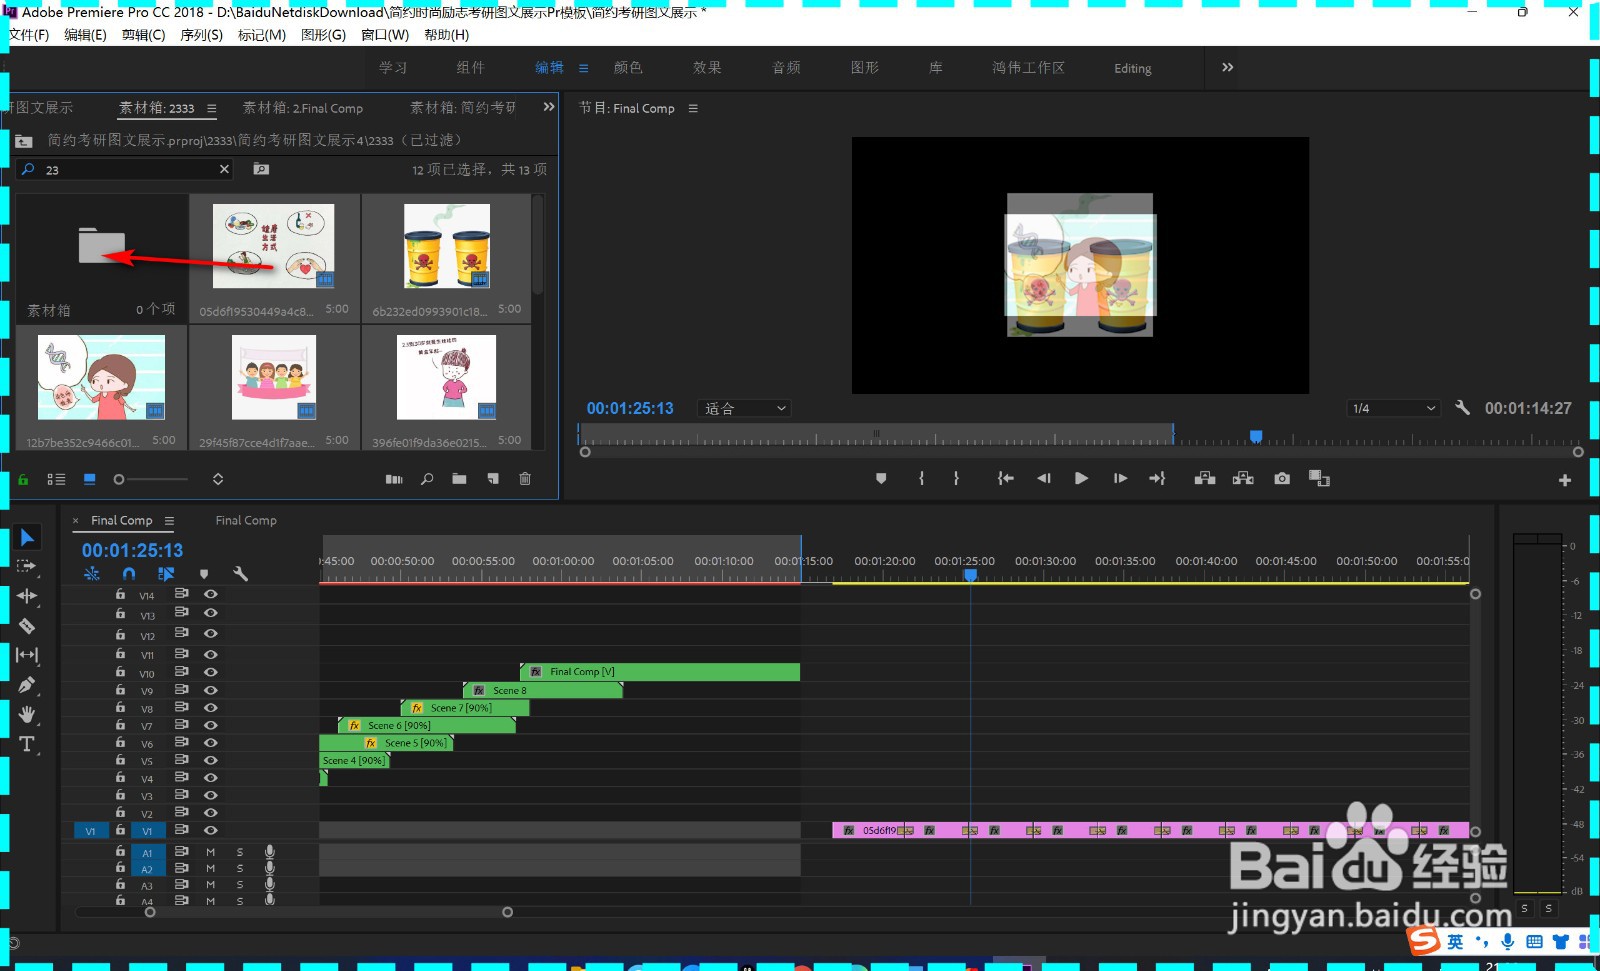Delete selection with trash icon
This screenshot has height=971, width=1600.
point(525,480)
